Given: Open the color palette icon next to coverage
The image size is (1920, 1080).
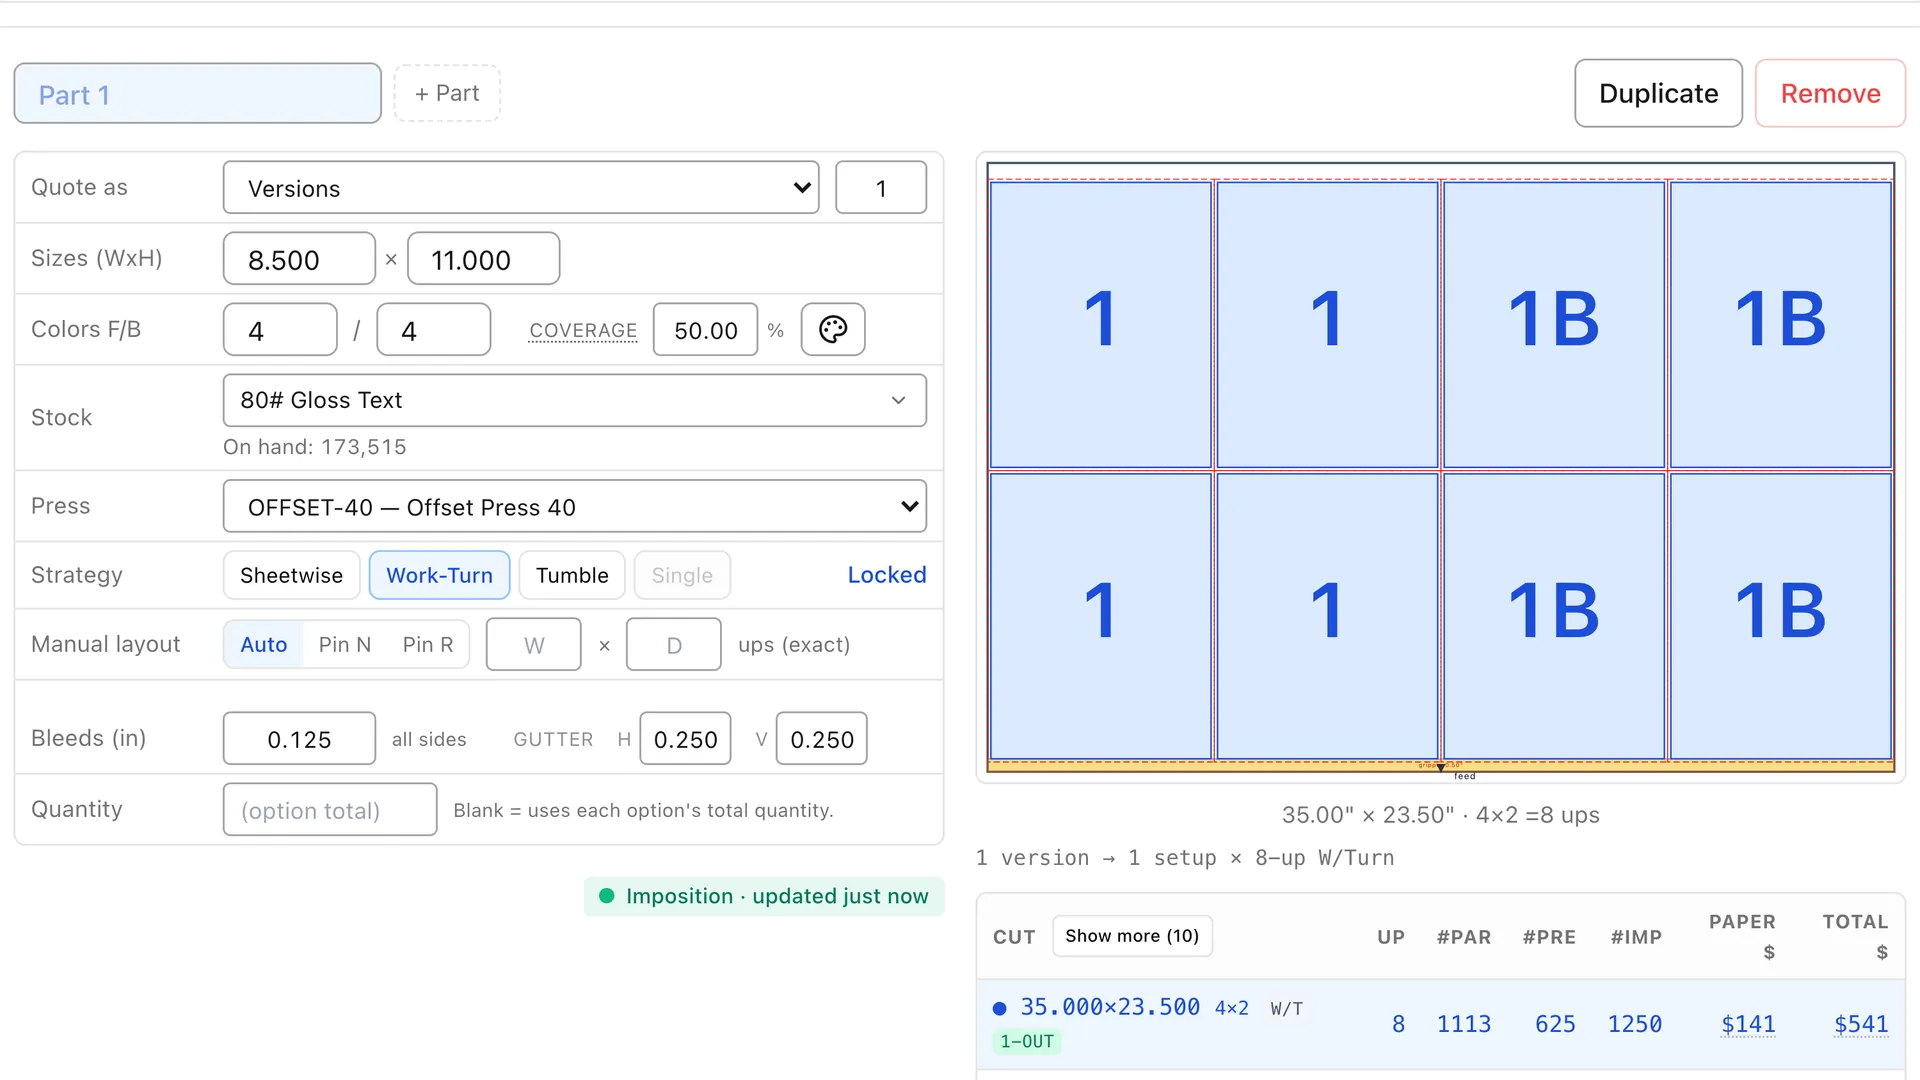Looking at the screenshot, I should 833,330.
